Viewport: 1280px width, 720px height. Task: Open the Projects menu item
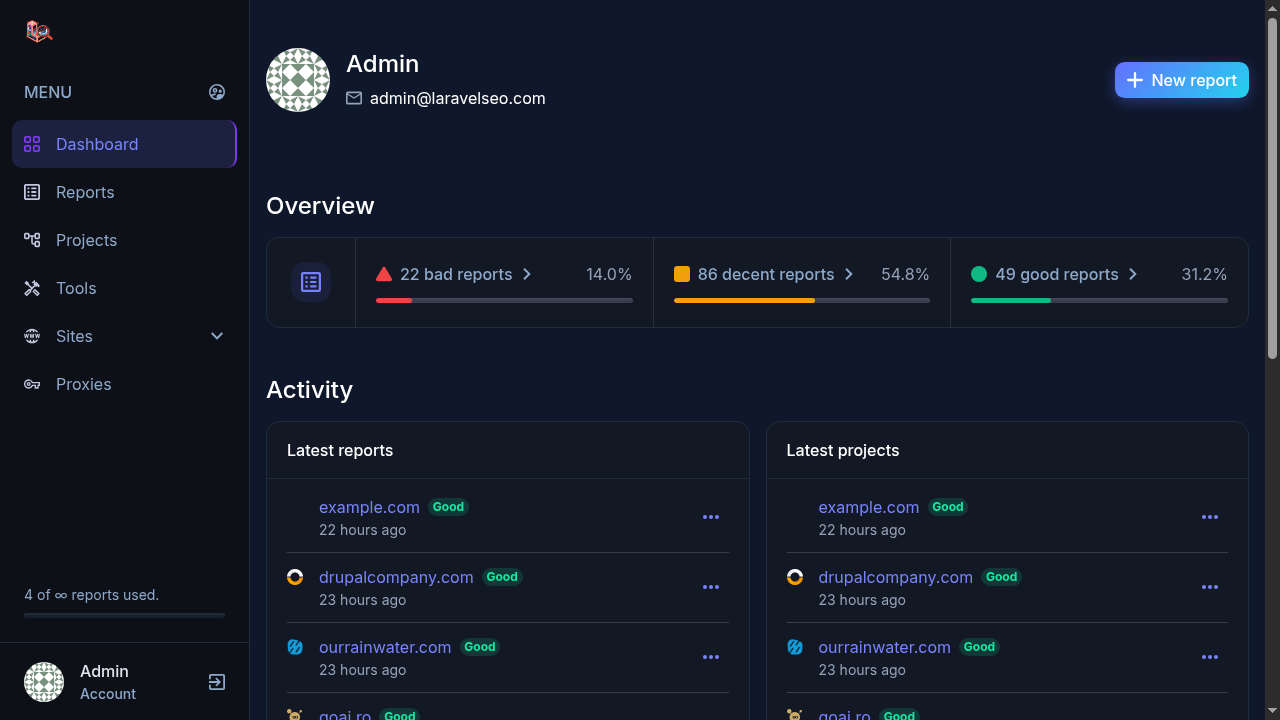[124, 240]
